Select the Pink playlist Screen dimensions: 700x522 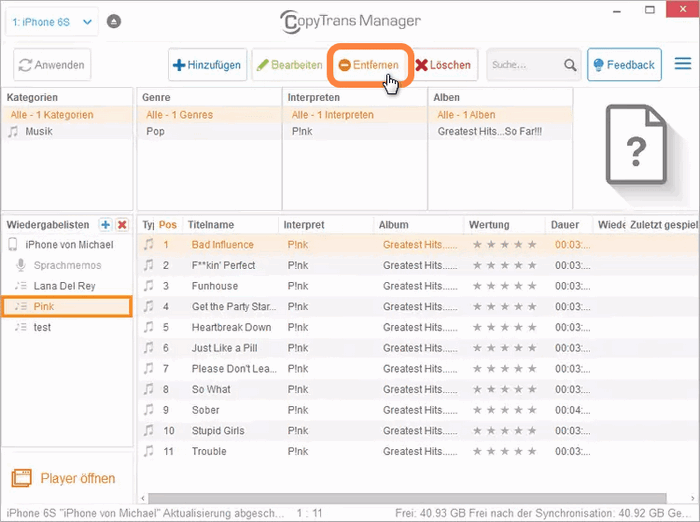tap(67, 306)
